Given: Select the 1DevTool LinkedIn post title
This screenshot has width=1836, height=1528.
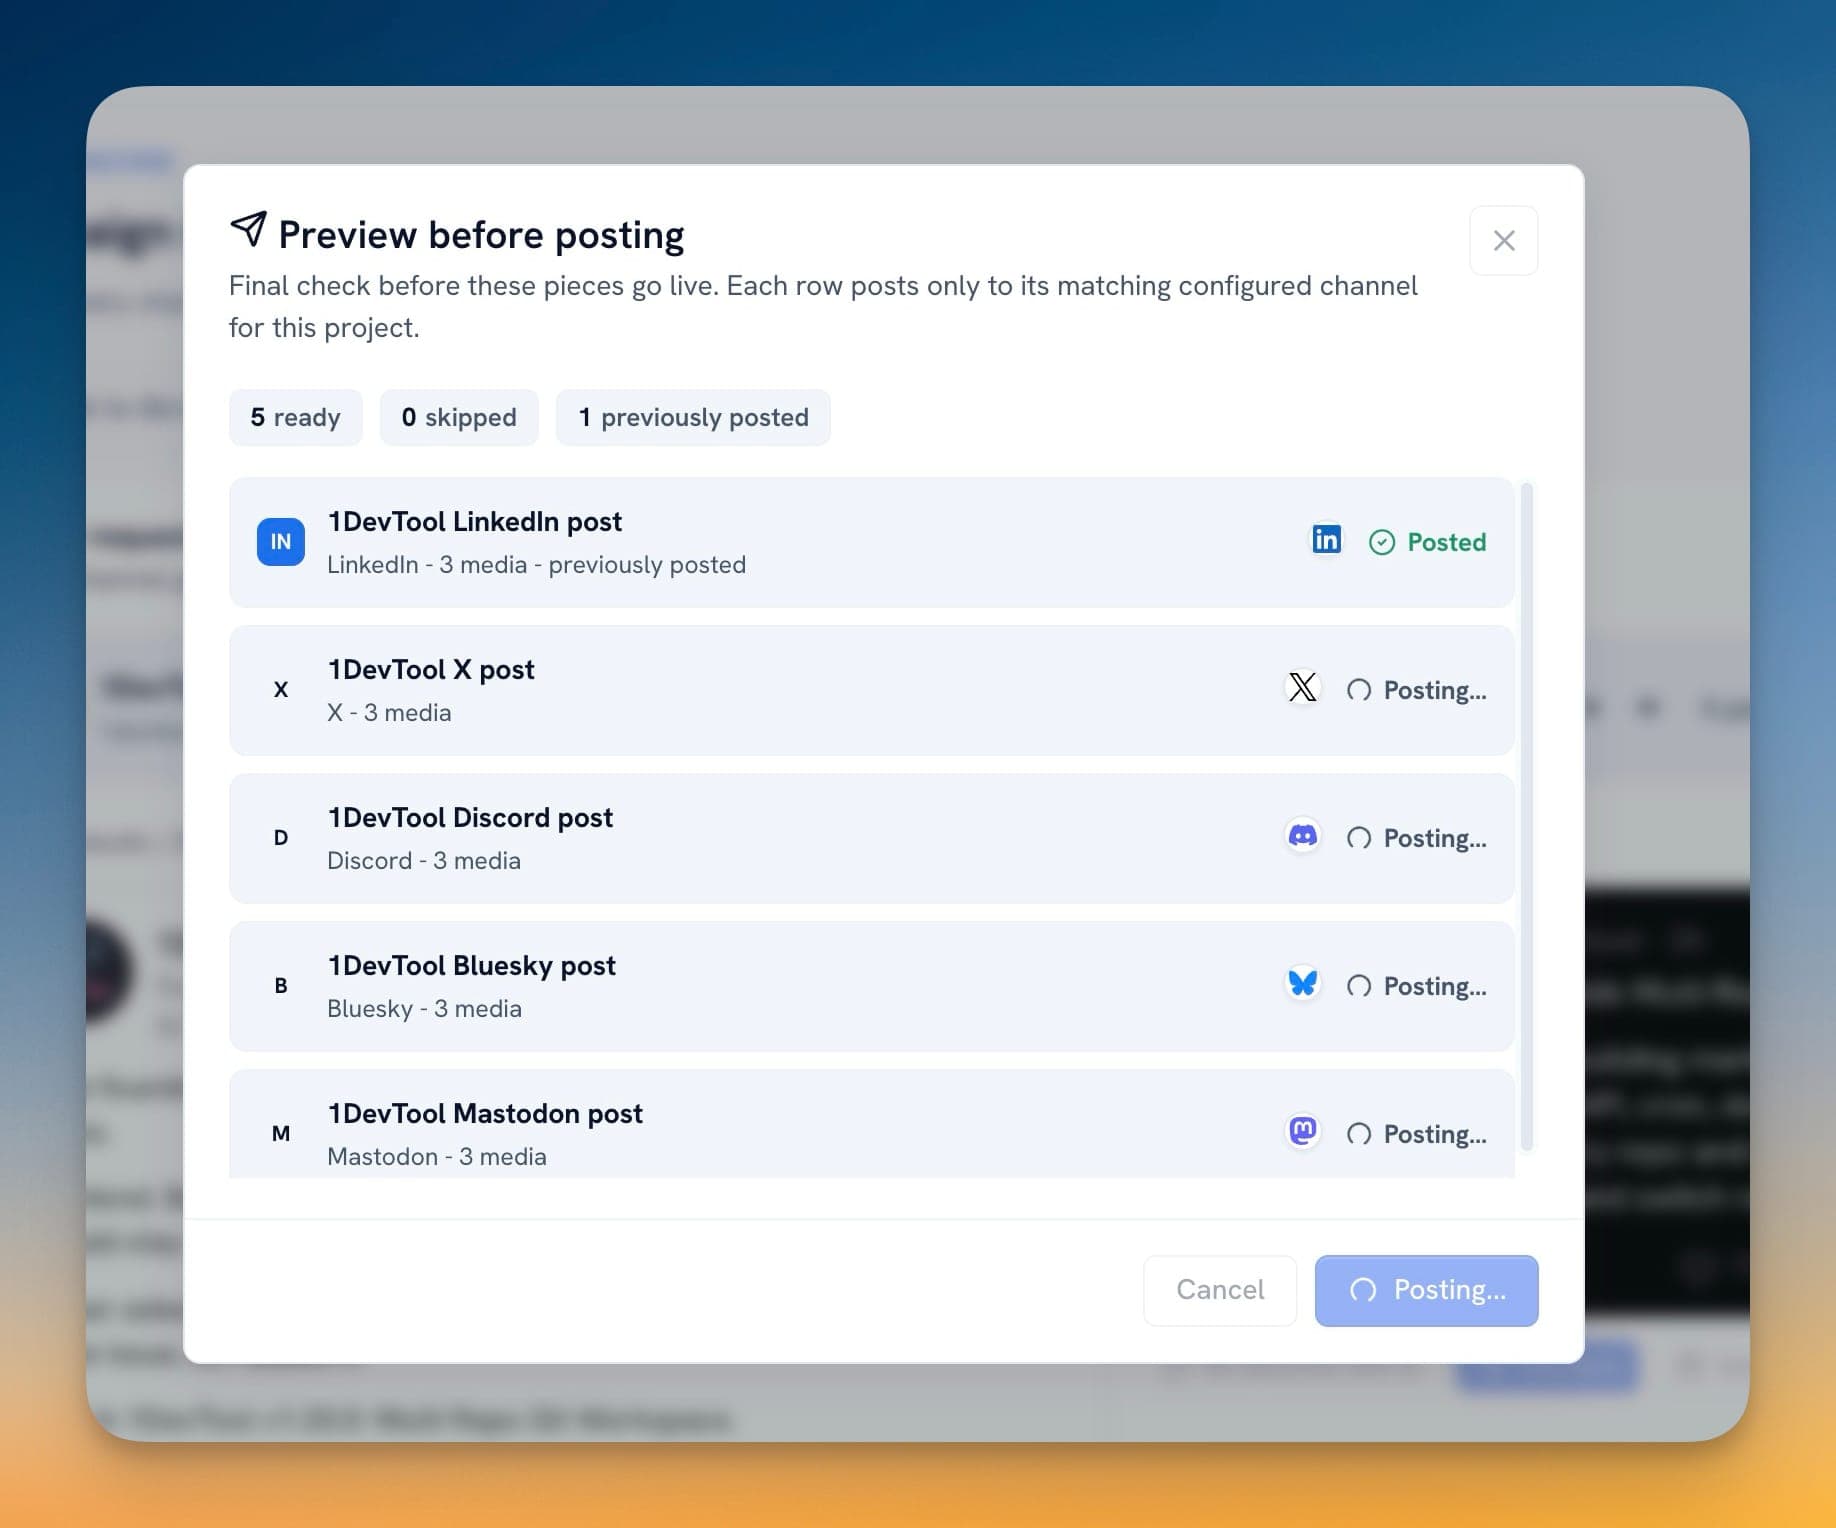Looking at the screenshot, I should [x=474, y=521].
